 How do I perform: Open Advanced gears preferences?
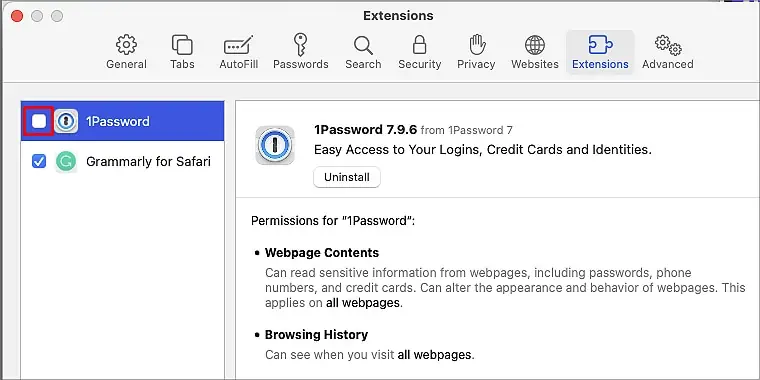point(667,52)
